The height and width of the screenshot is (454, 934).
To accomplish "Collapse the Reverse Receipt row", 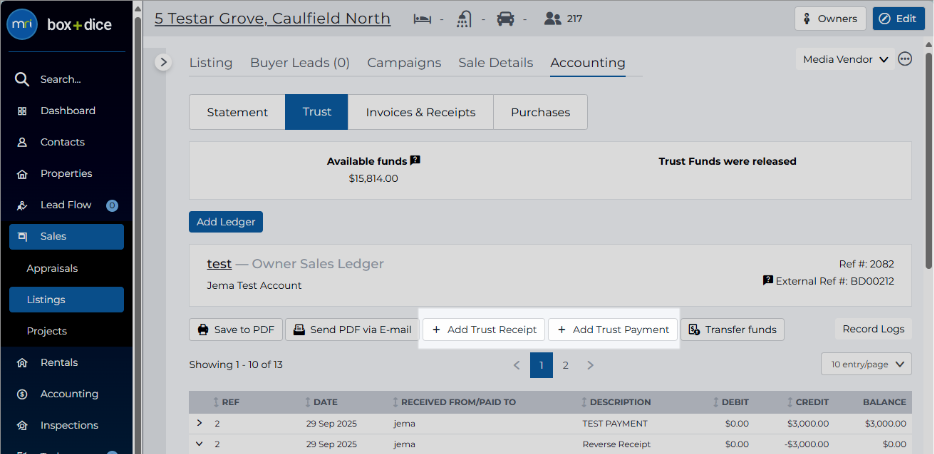I will point(200,443).
